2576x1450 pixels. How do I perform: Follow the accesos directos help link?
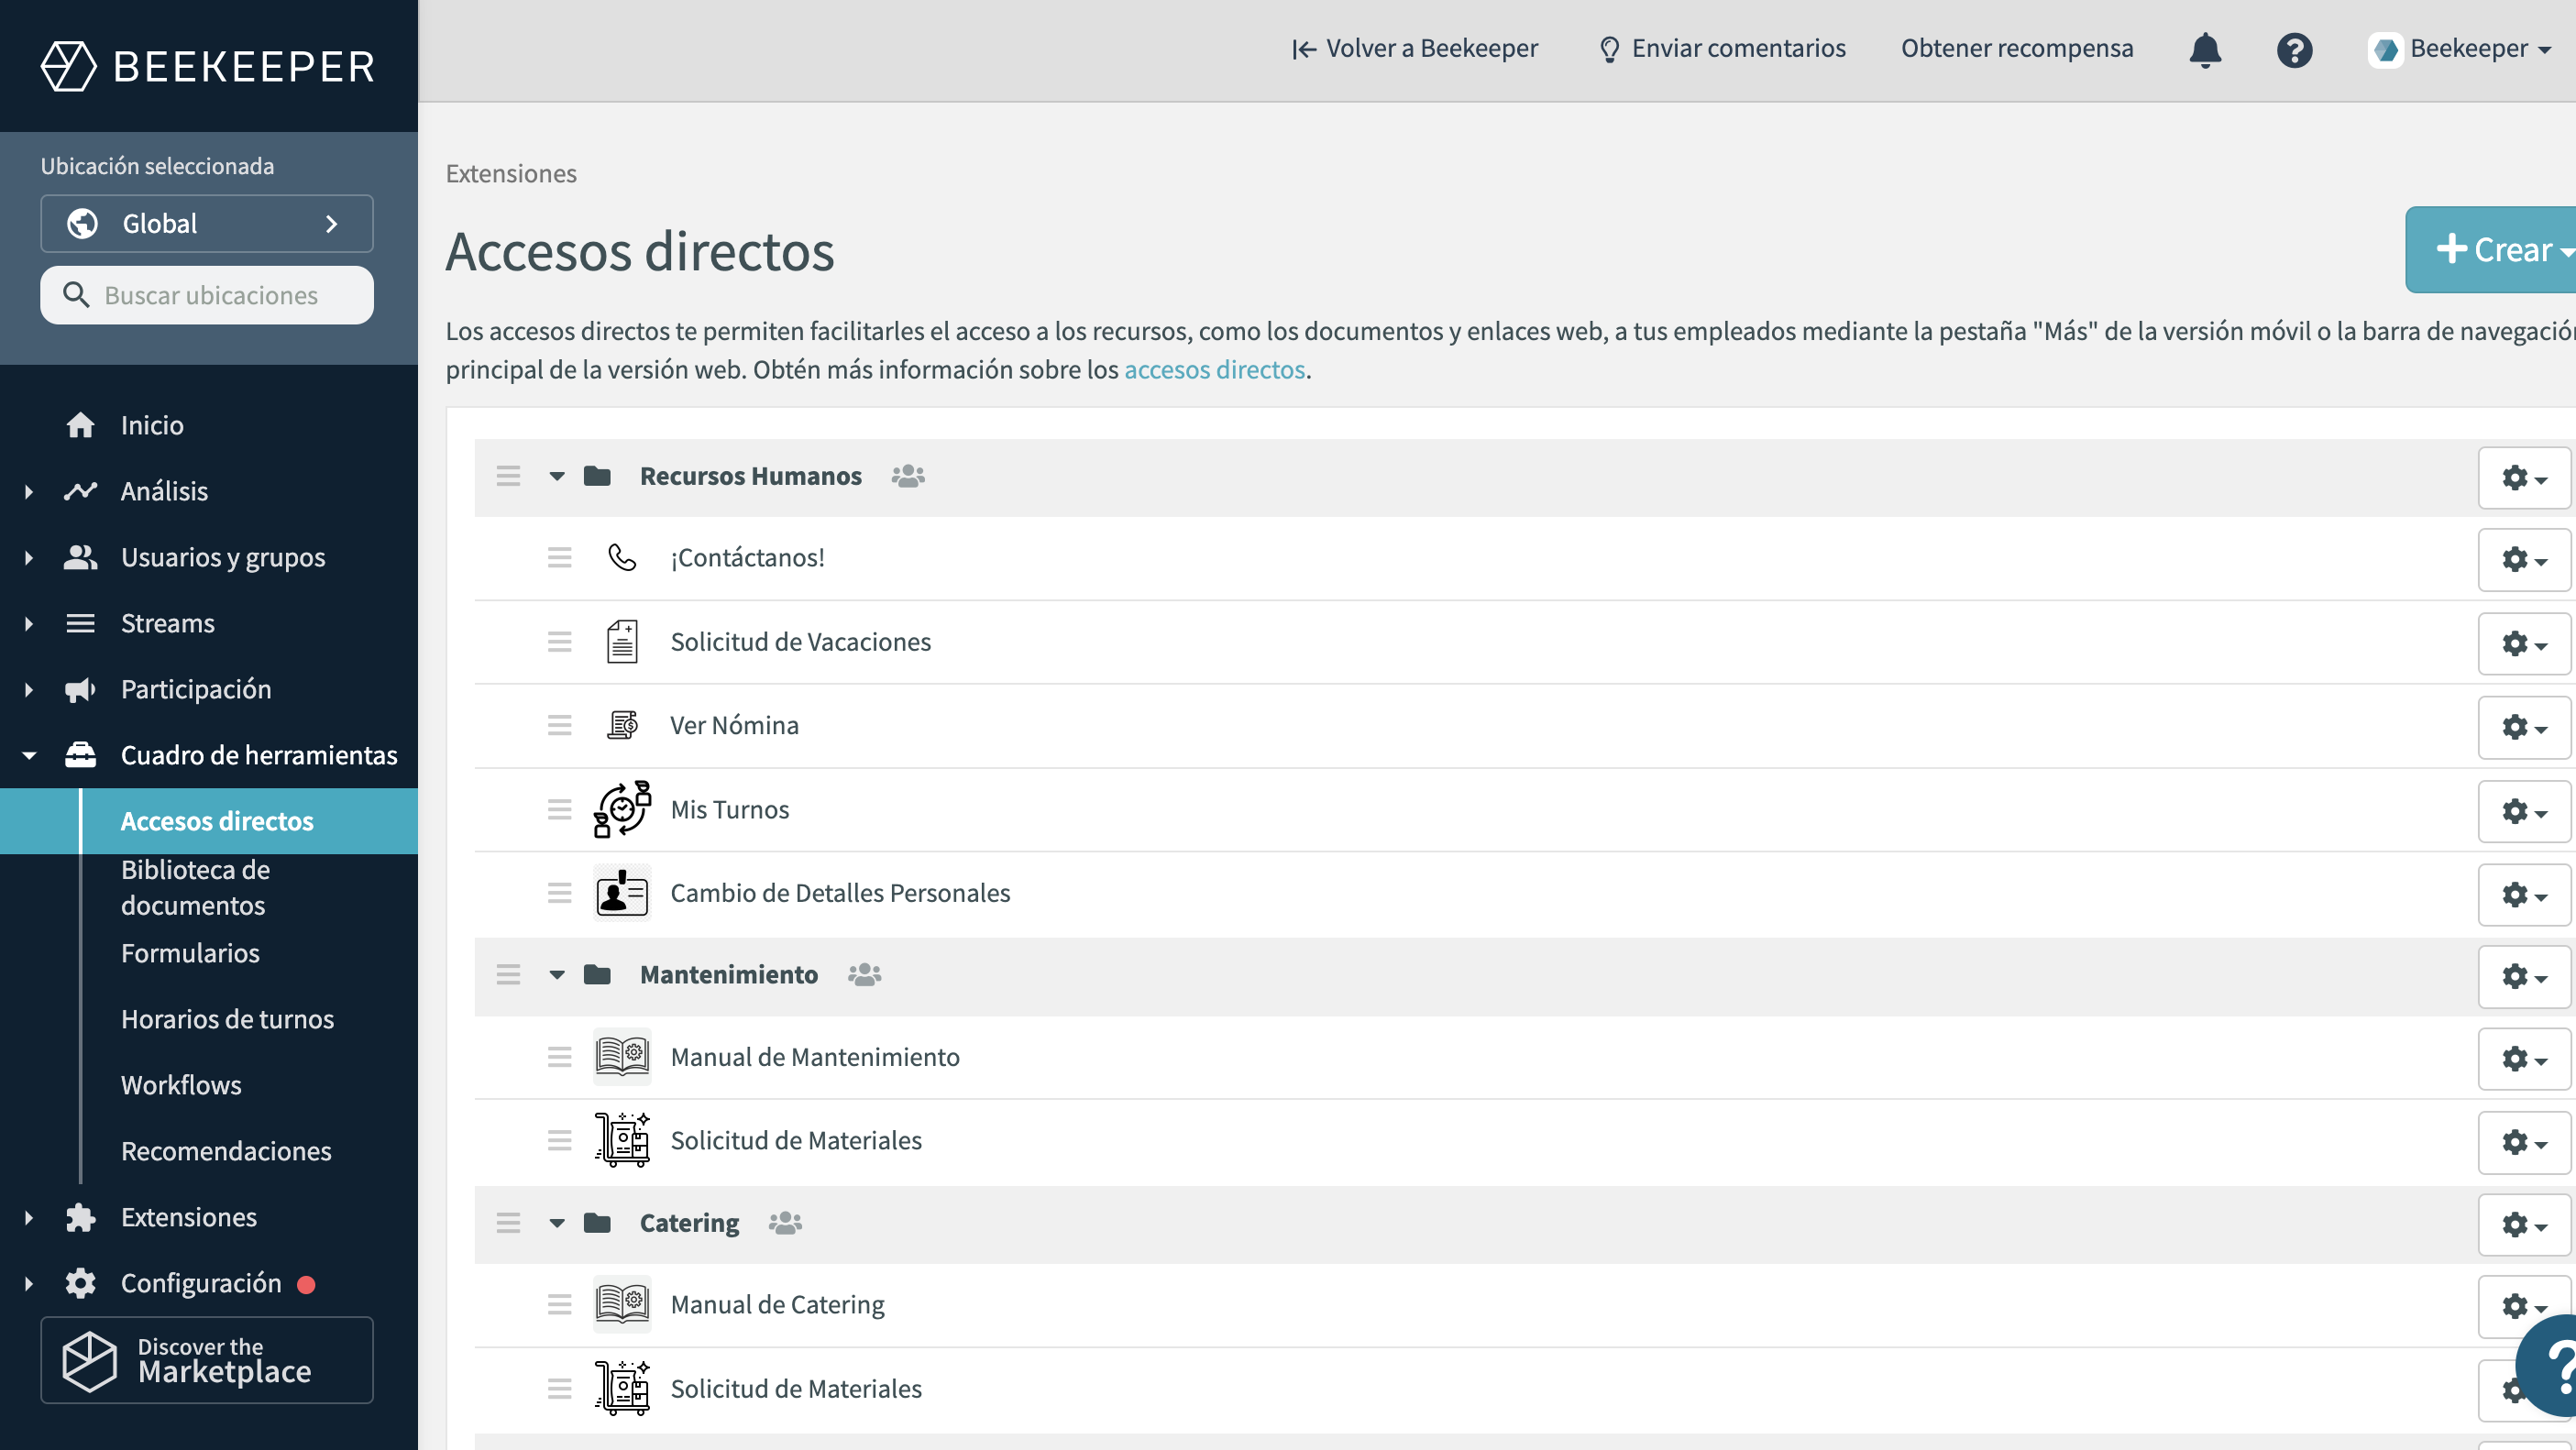click(1214, 369)
